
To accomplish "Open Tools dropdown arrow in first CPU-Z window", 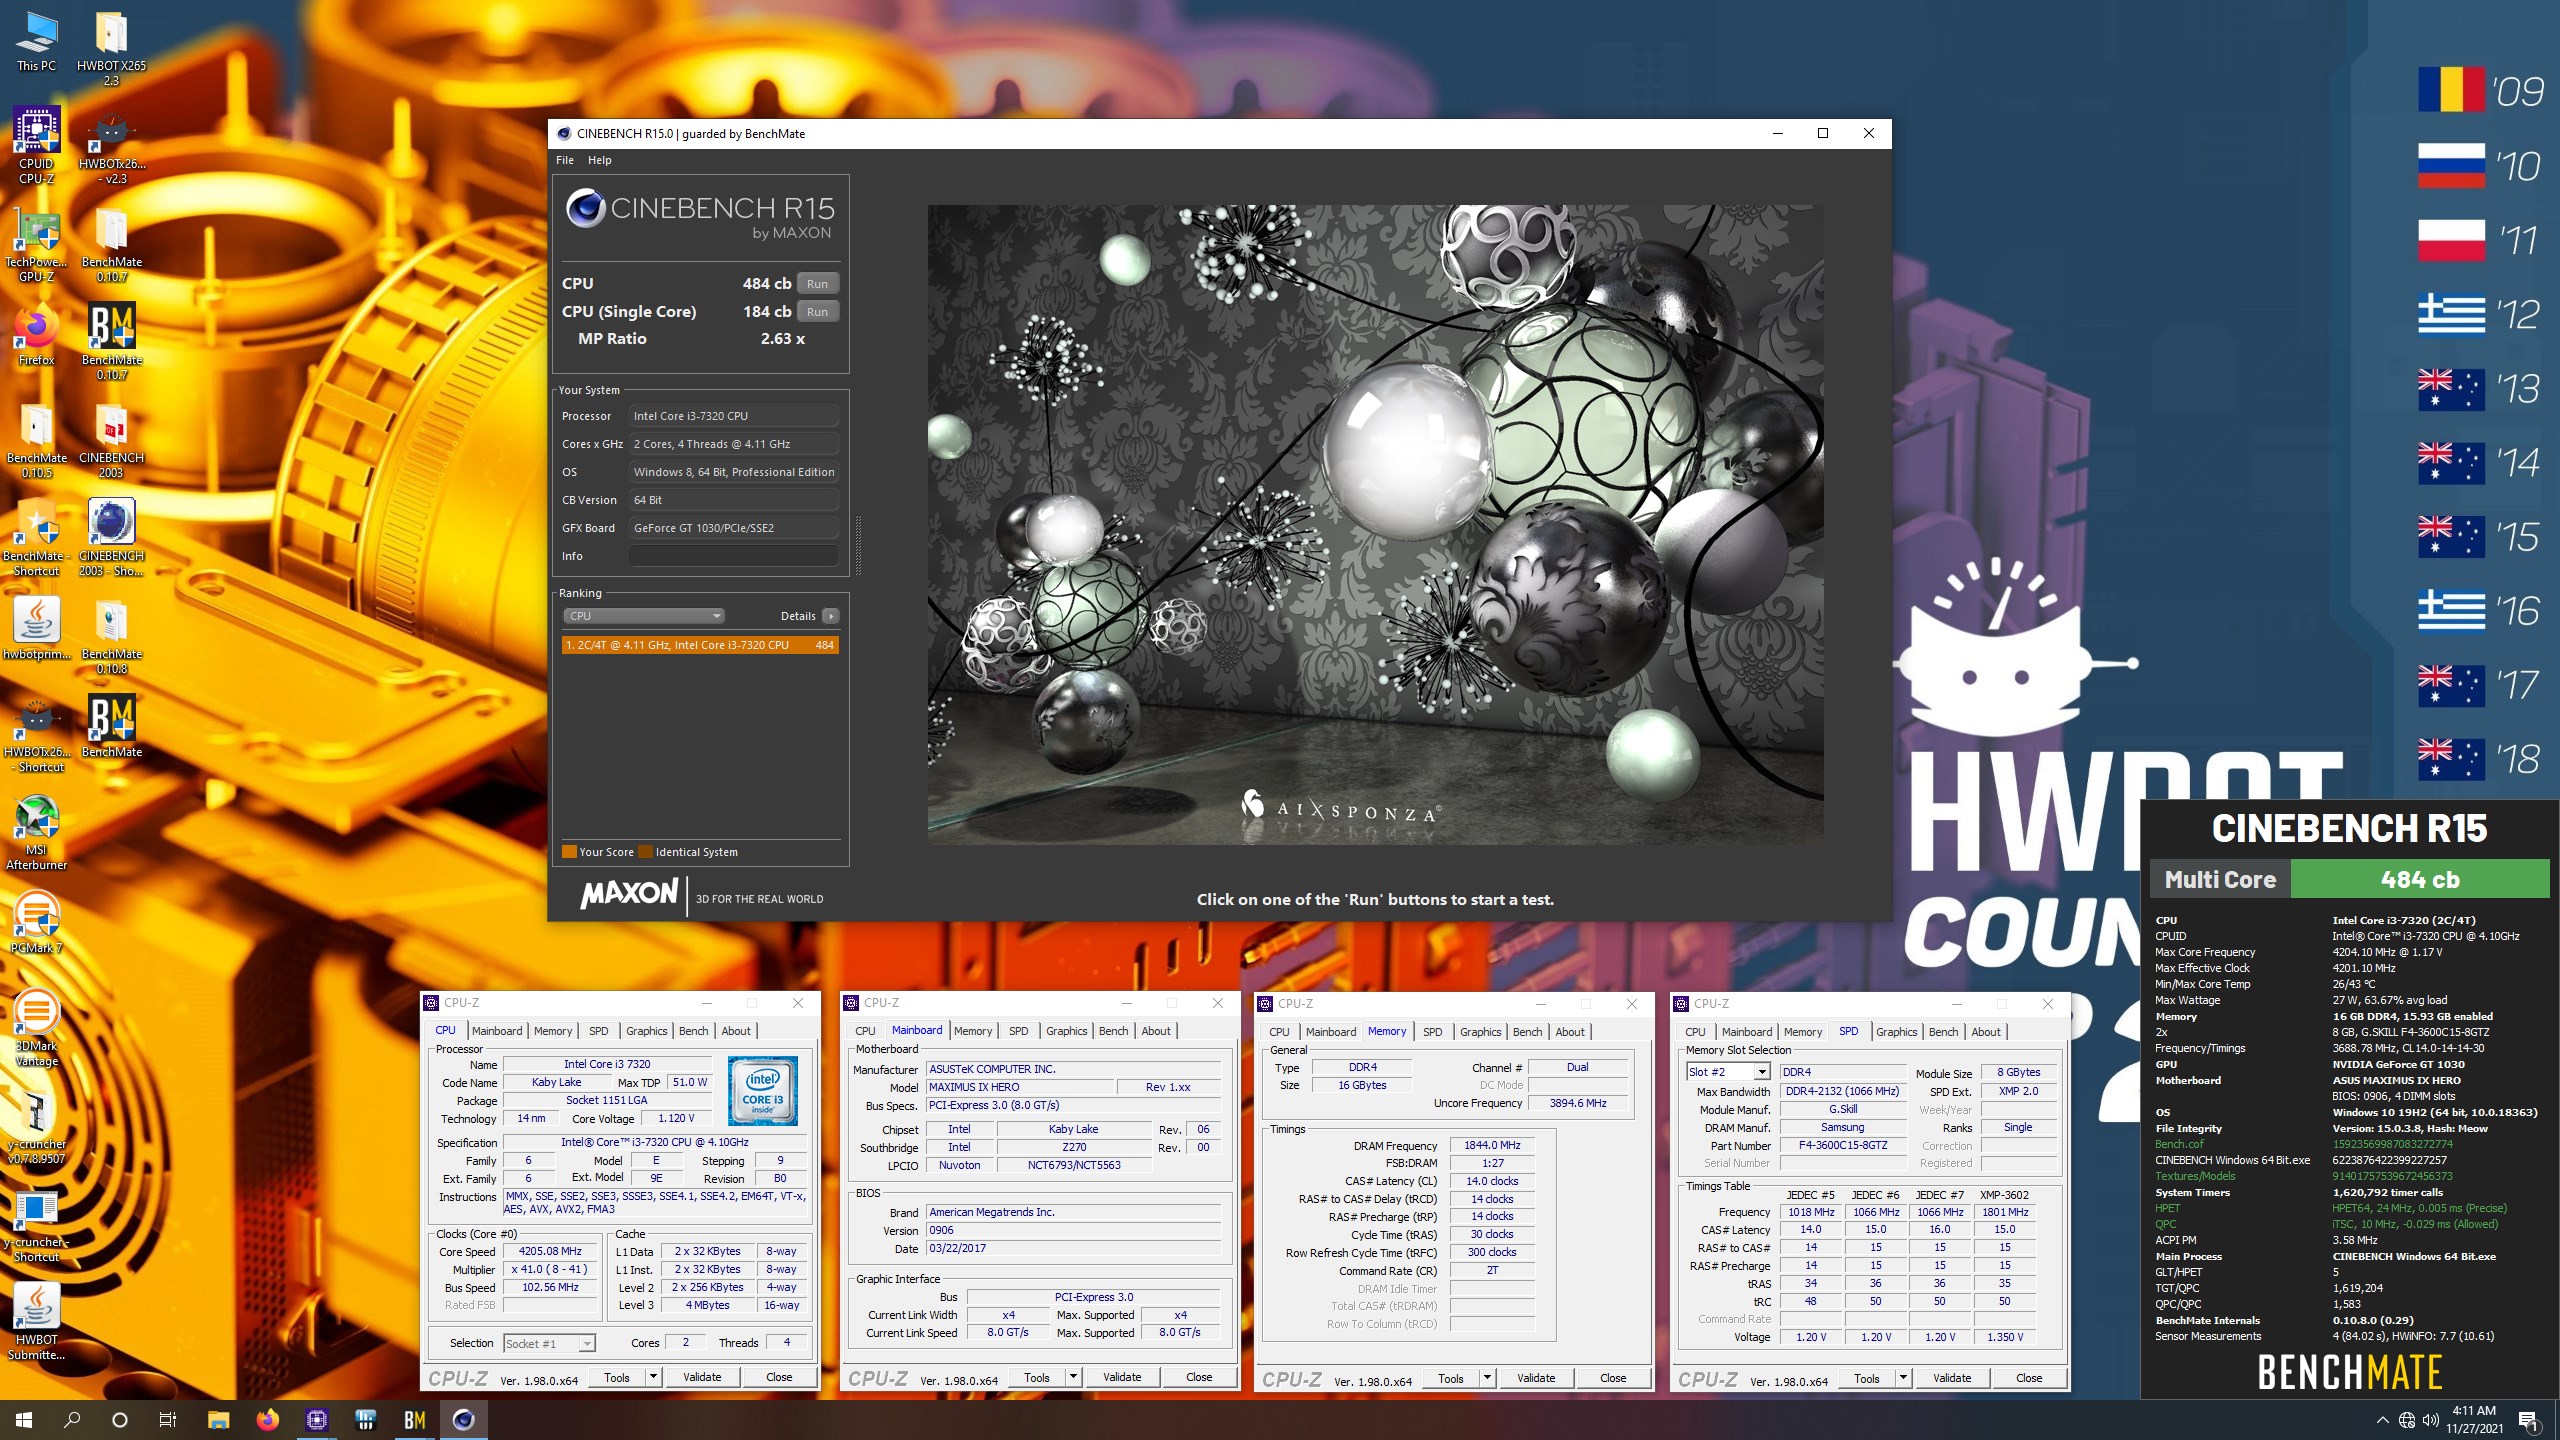I will [x=653, y=1377].
